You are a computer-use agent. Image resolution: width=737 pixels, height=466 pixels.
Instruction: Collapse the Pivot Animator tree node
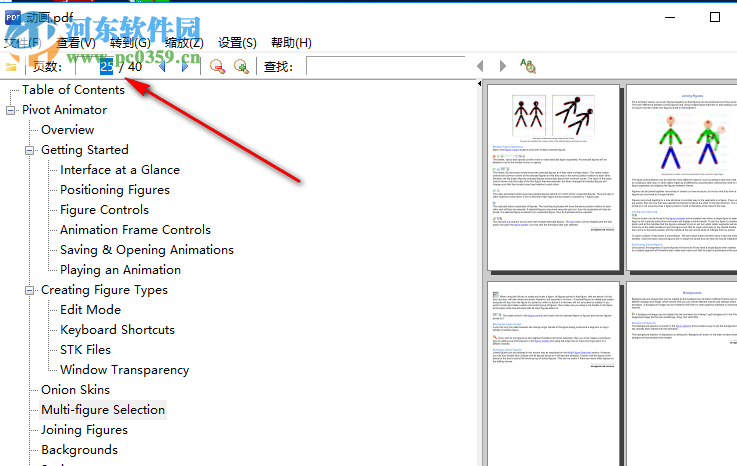click(10, 111)
